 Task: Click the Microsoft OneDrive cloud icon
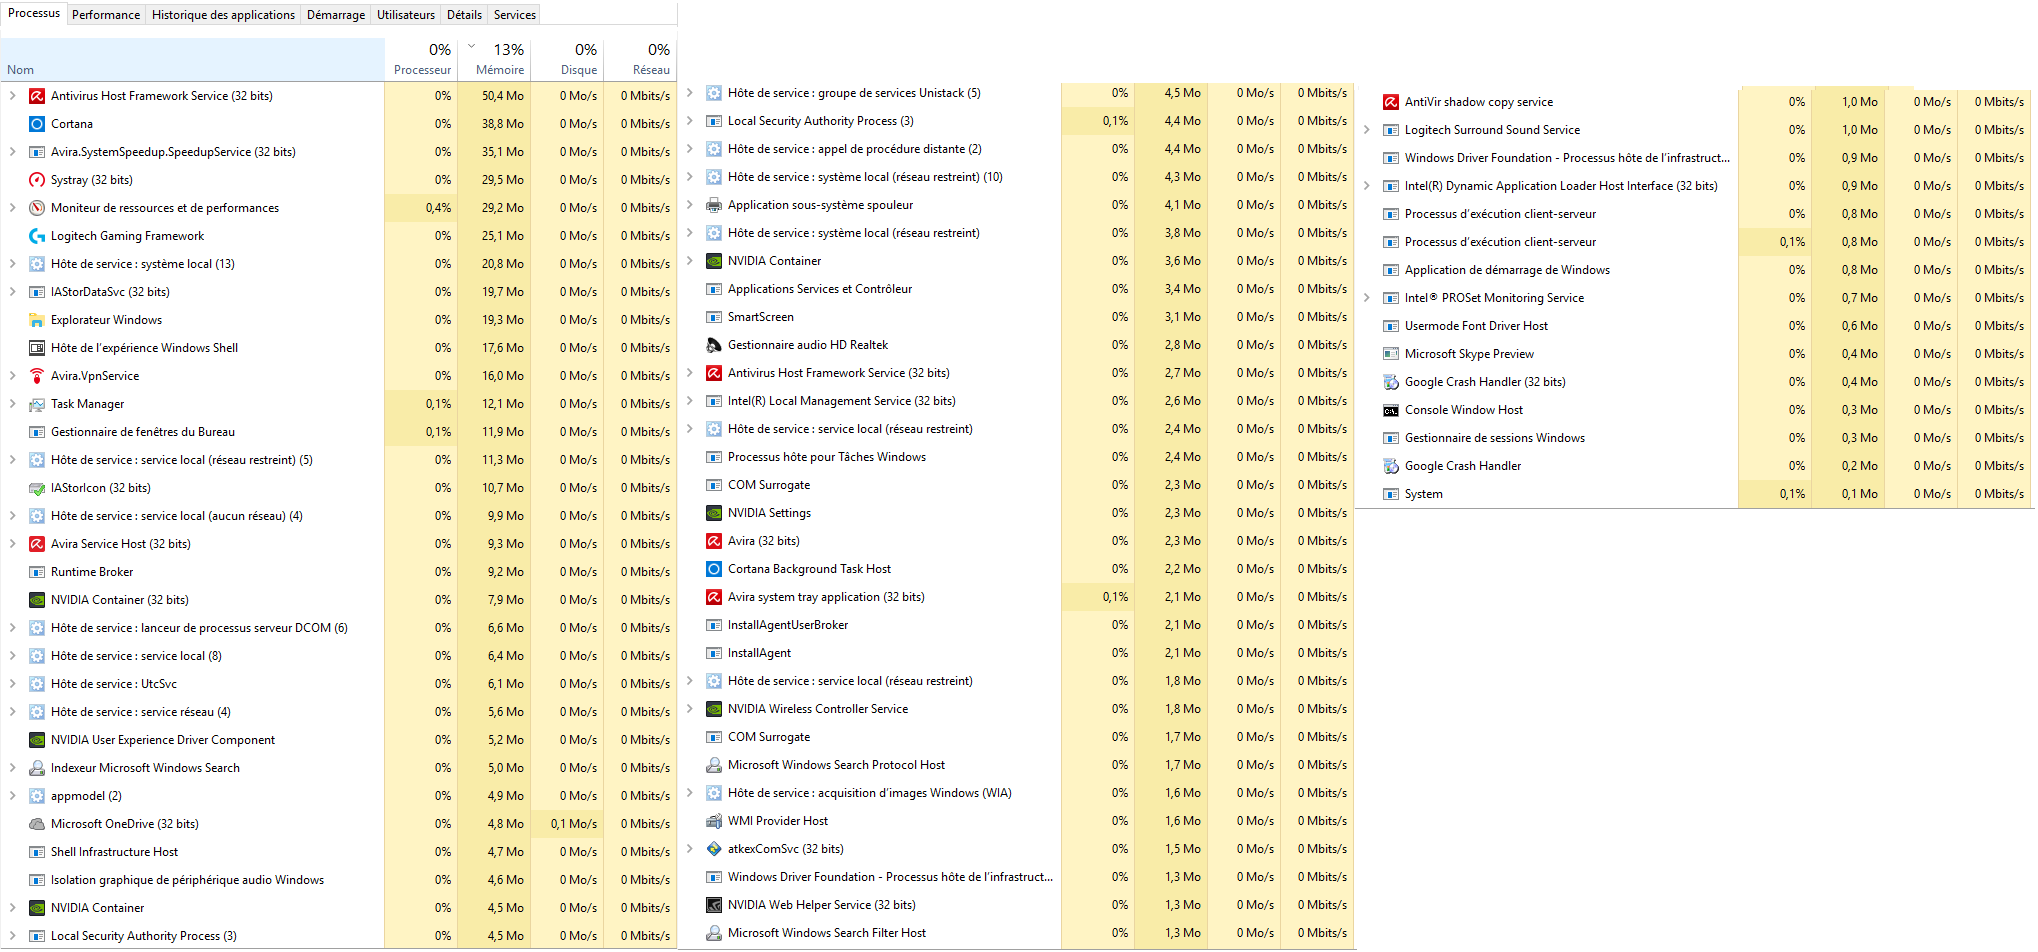point(37,824)
